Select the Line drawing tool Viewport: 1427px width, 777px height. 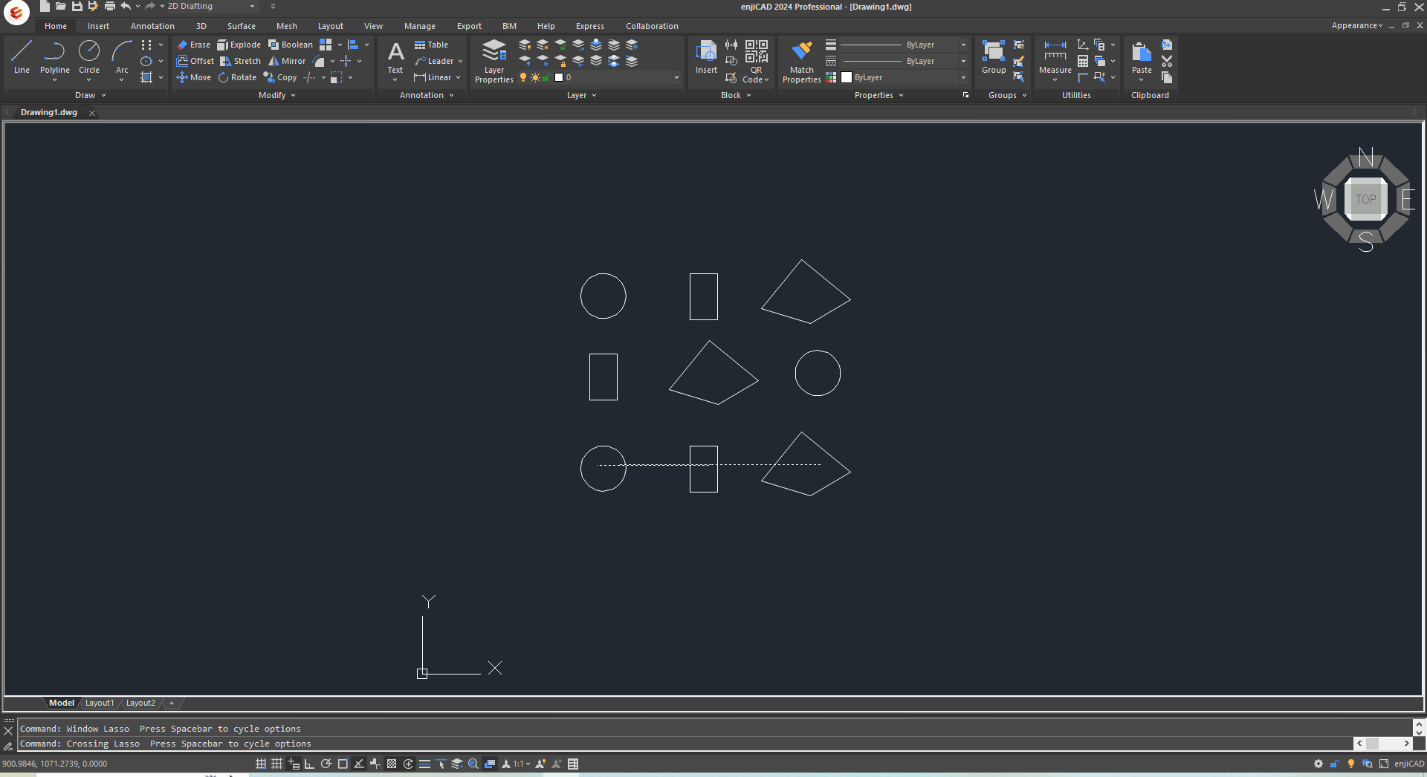(21, 57)
